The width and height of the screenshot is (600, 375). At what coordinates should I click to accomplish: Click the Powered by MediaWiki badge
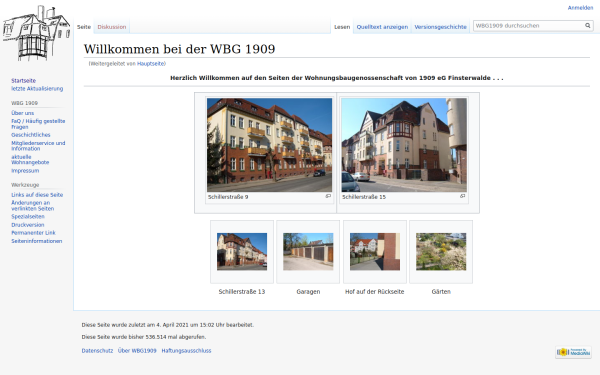coord(573,352)
